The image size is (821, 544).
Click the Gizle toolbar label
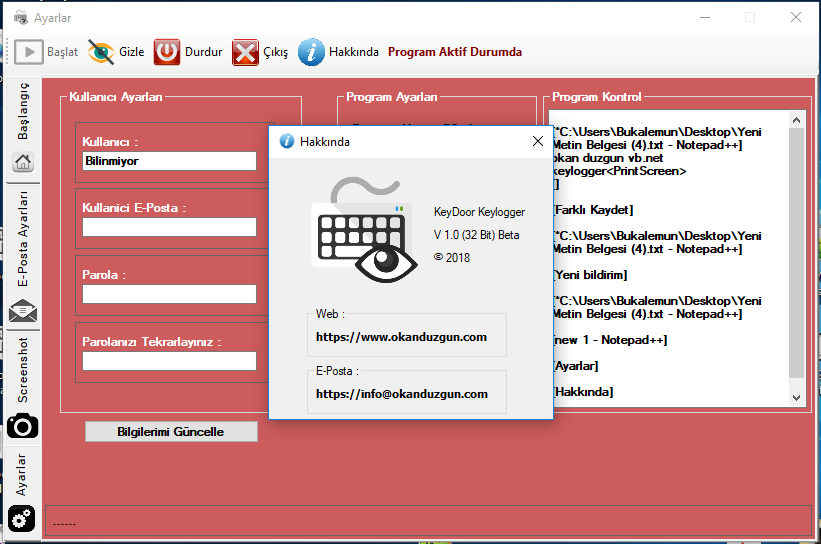coord(131,52)
